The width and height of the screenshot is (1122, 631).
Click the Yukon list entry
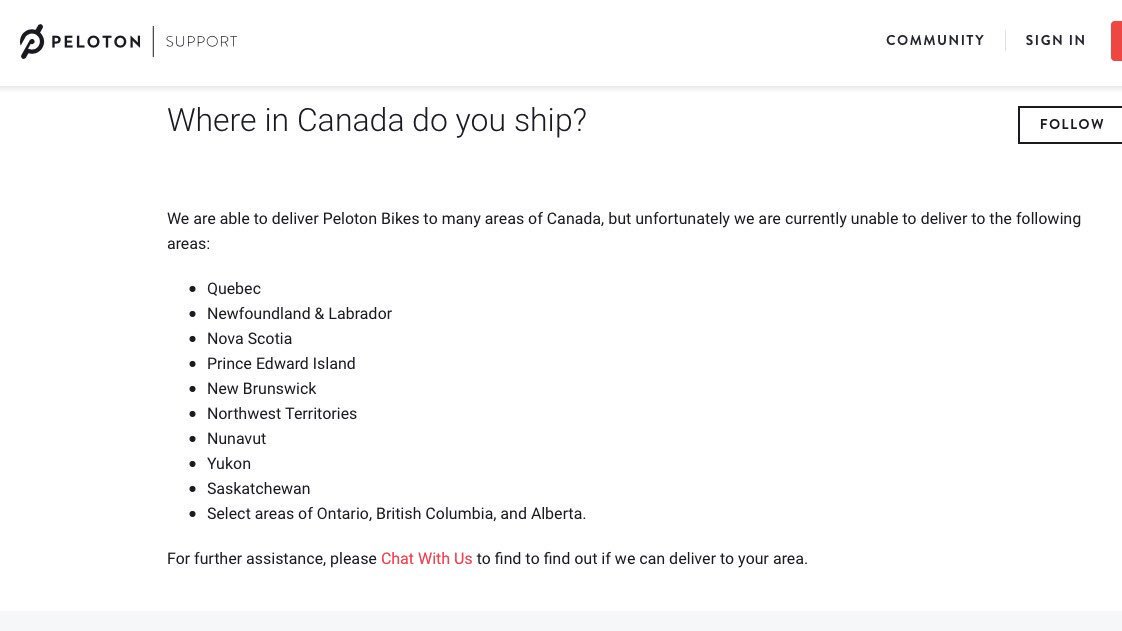229,464
